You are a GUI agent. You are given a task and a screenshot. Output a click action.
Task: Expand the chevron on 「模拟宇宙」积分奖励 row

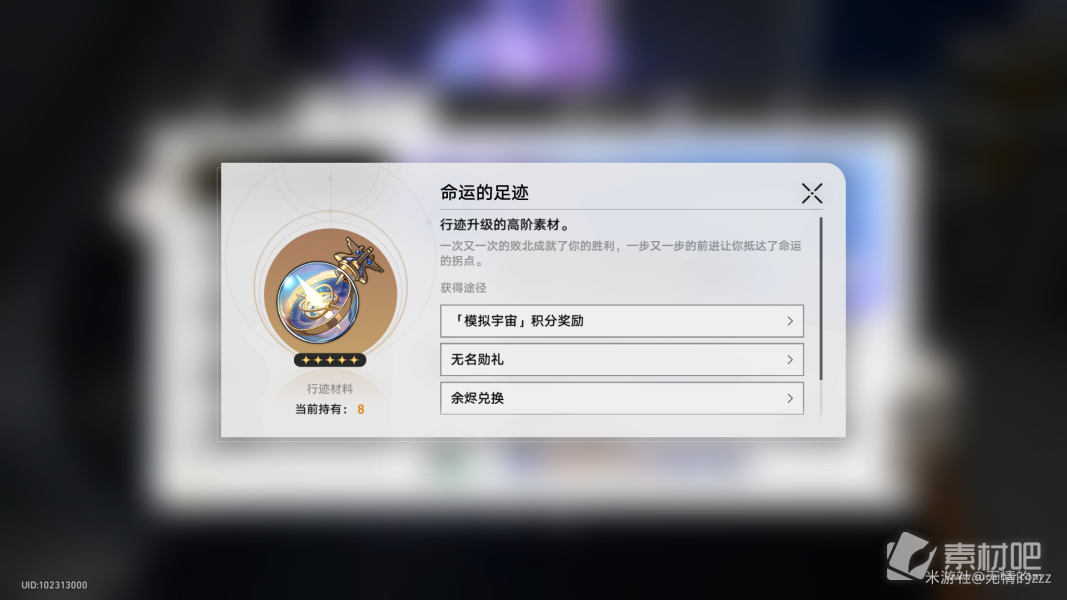[x=790, y=321]
